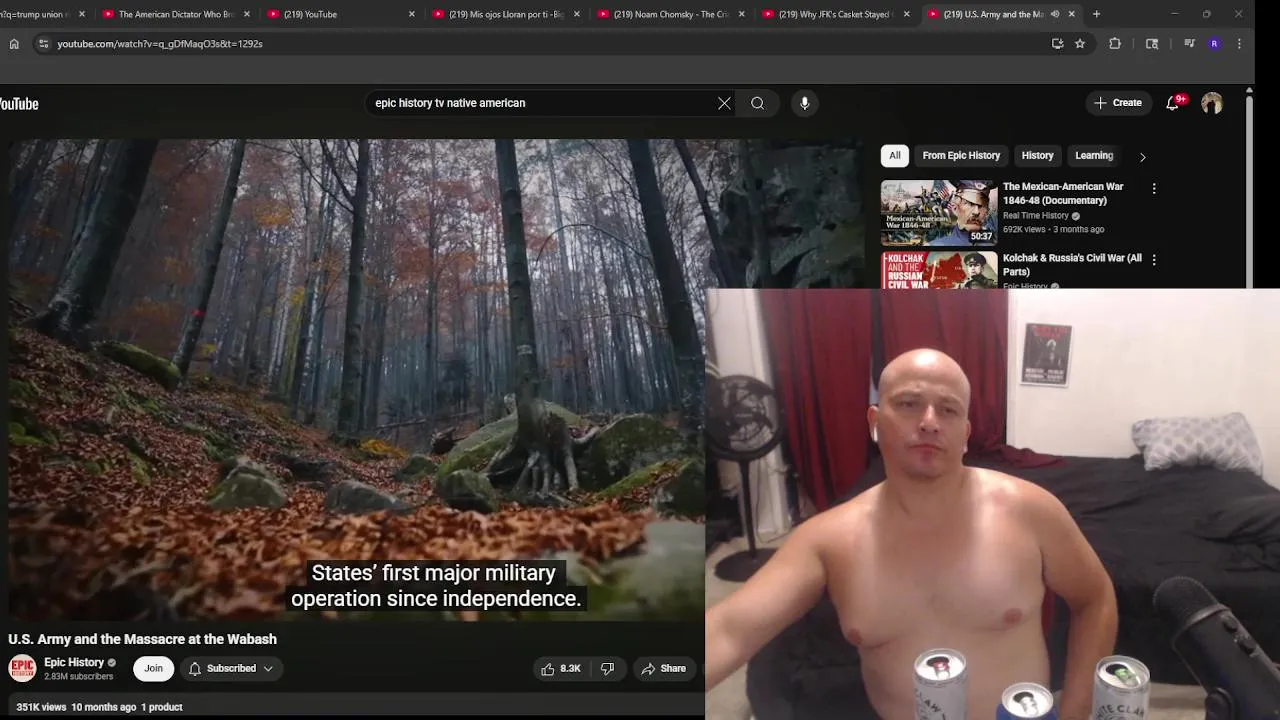Dislike the video
Viewport: 1280px width, 720px height.
pyautogui.click(x=607, y=669)
